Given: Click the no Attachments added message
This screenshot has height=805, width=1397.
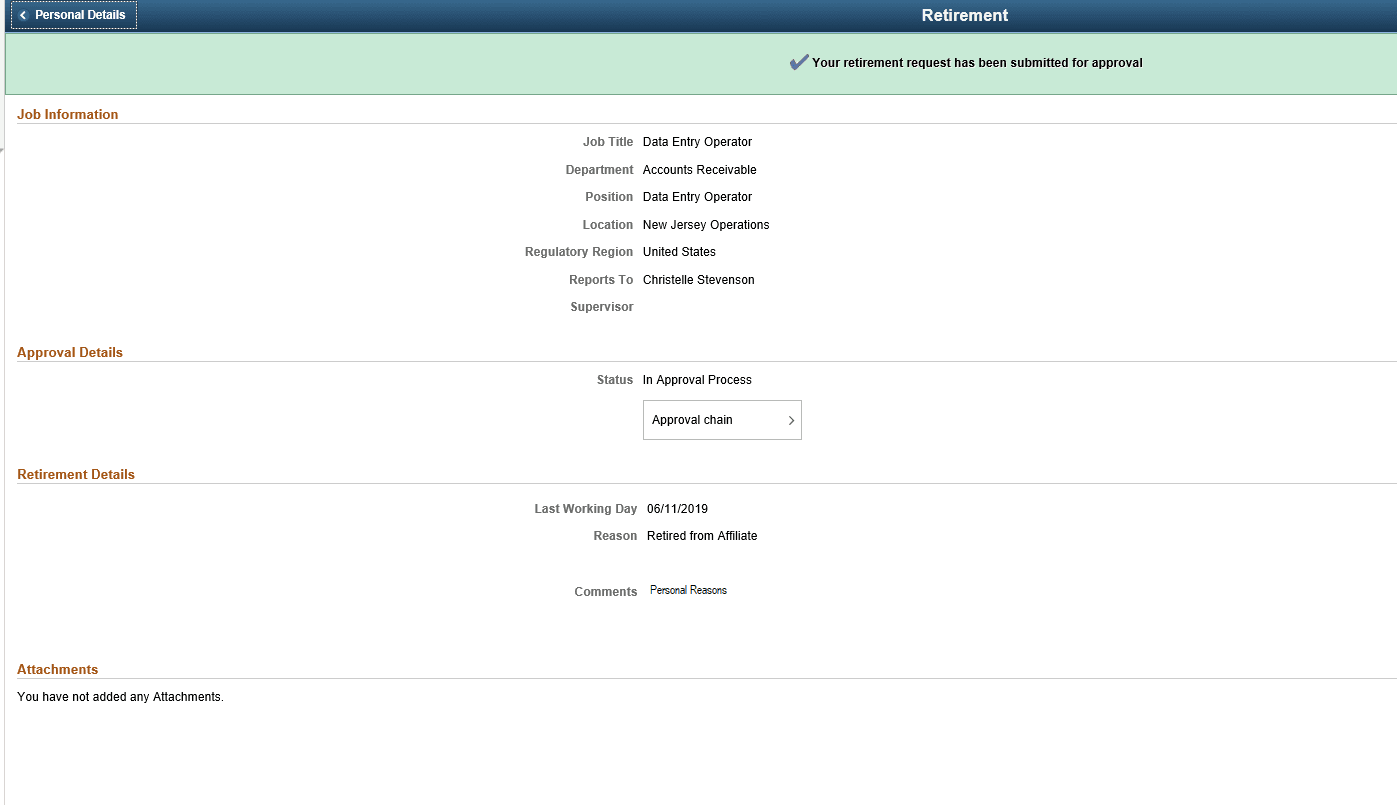Looking at the screenshot, I should click(x=120, y=697).
